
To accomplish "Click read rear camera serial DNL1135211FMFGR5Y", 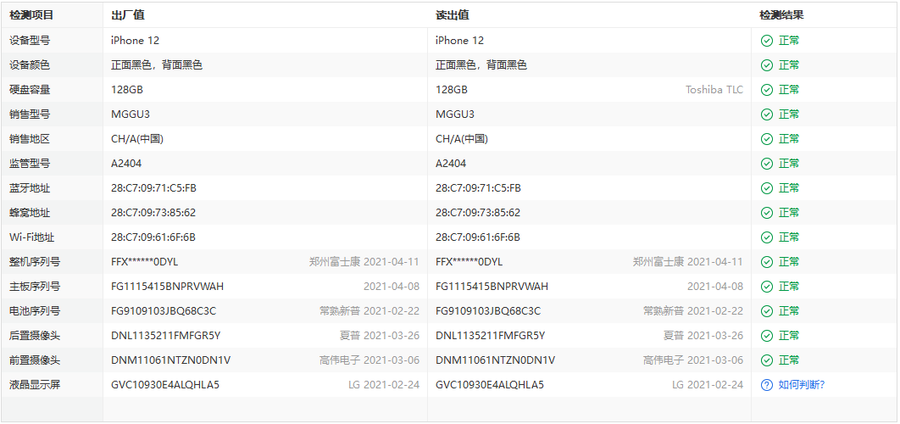I will (491, 336).
